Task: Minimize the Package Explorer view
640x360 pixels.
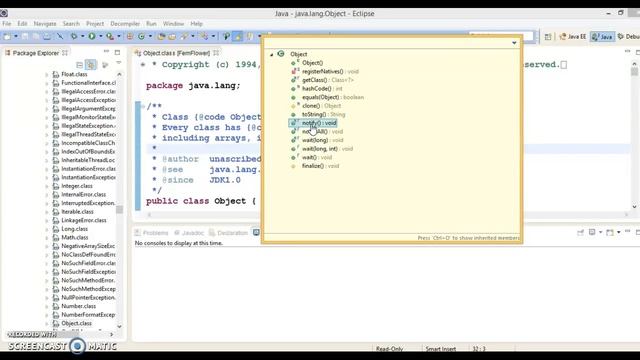Action: coord(107,52)
